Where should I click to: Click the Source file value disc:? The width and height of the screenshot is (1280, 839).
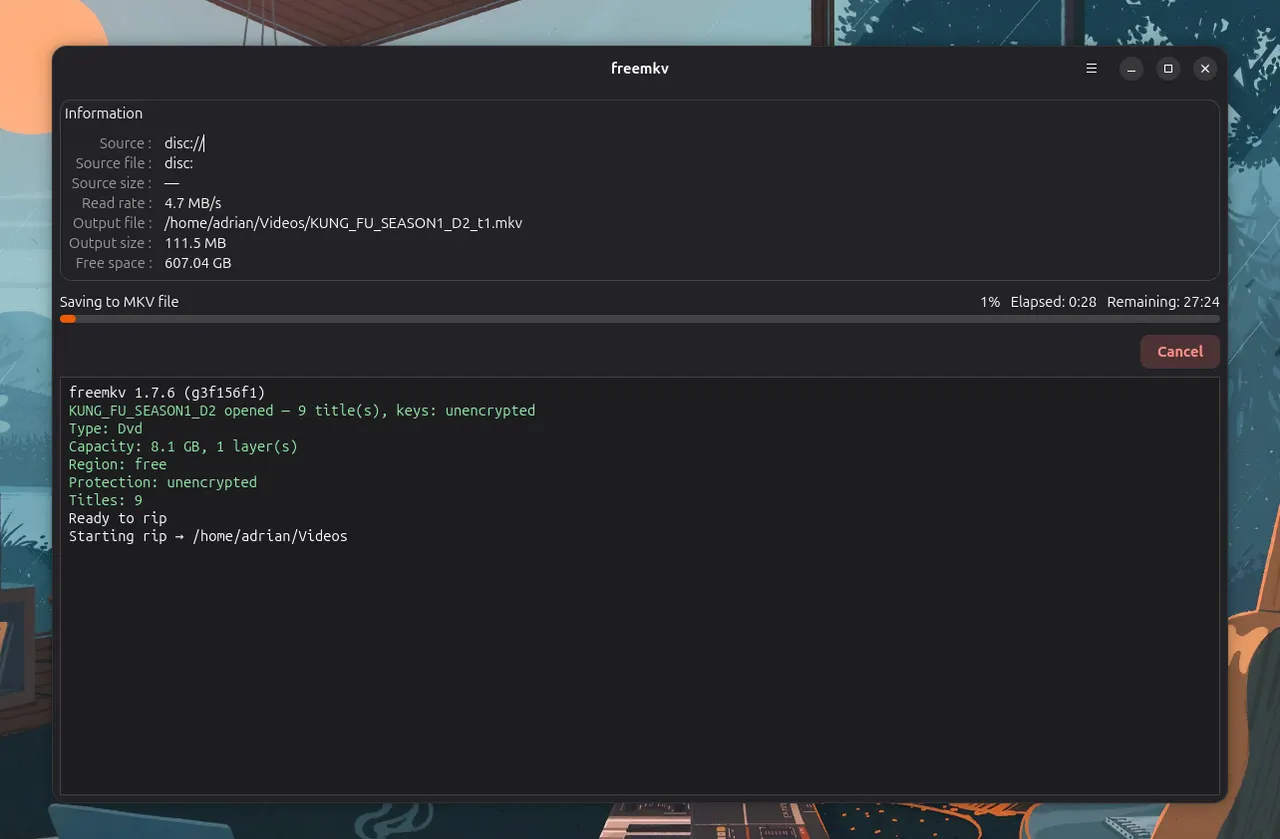(x=179, y=163)
